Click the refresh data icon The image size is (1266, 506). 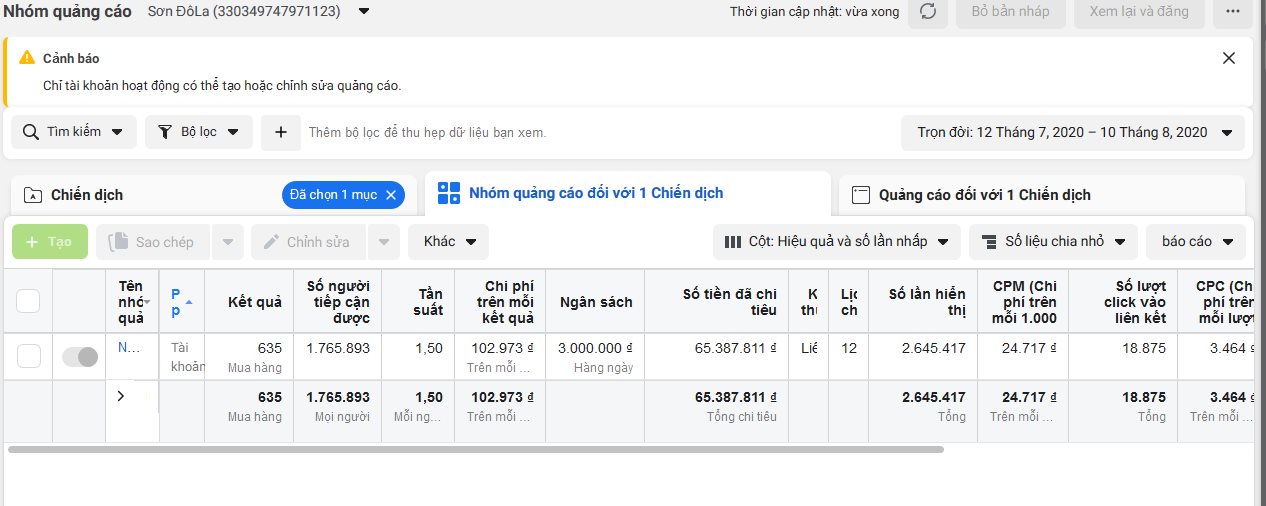(x=928, y=12)
